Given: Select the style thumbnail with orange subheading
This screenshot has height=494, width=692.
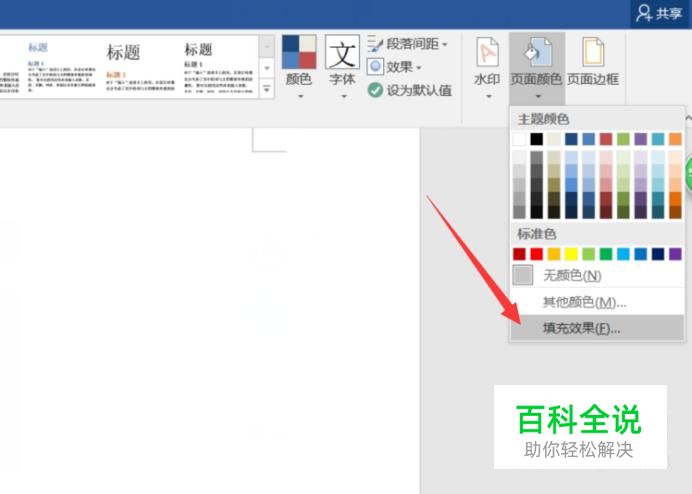Looking at the screenshot, I should click(x=139, y=67).
